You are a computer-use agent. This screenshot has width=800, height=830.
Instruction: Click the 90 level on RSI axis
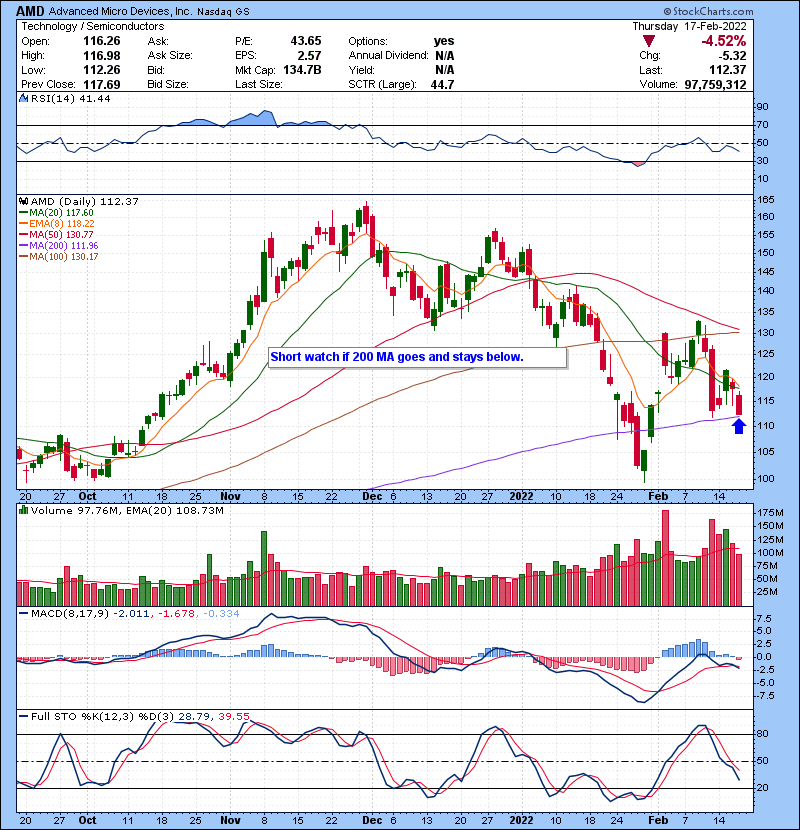point(762,107)
